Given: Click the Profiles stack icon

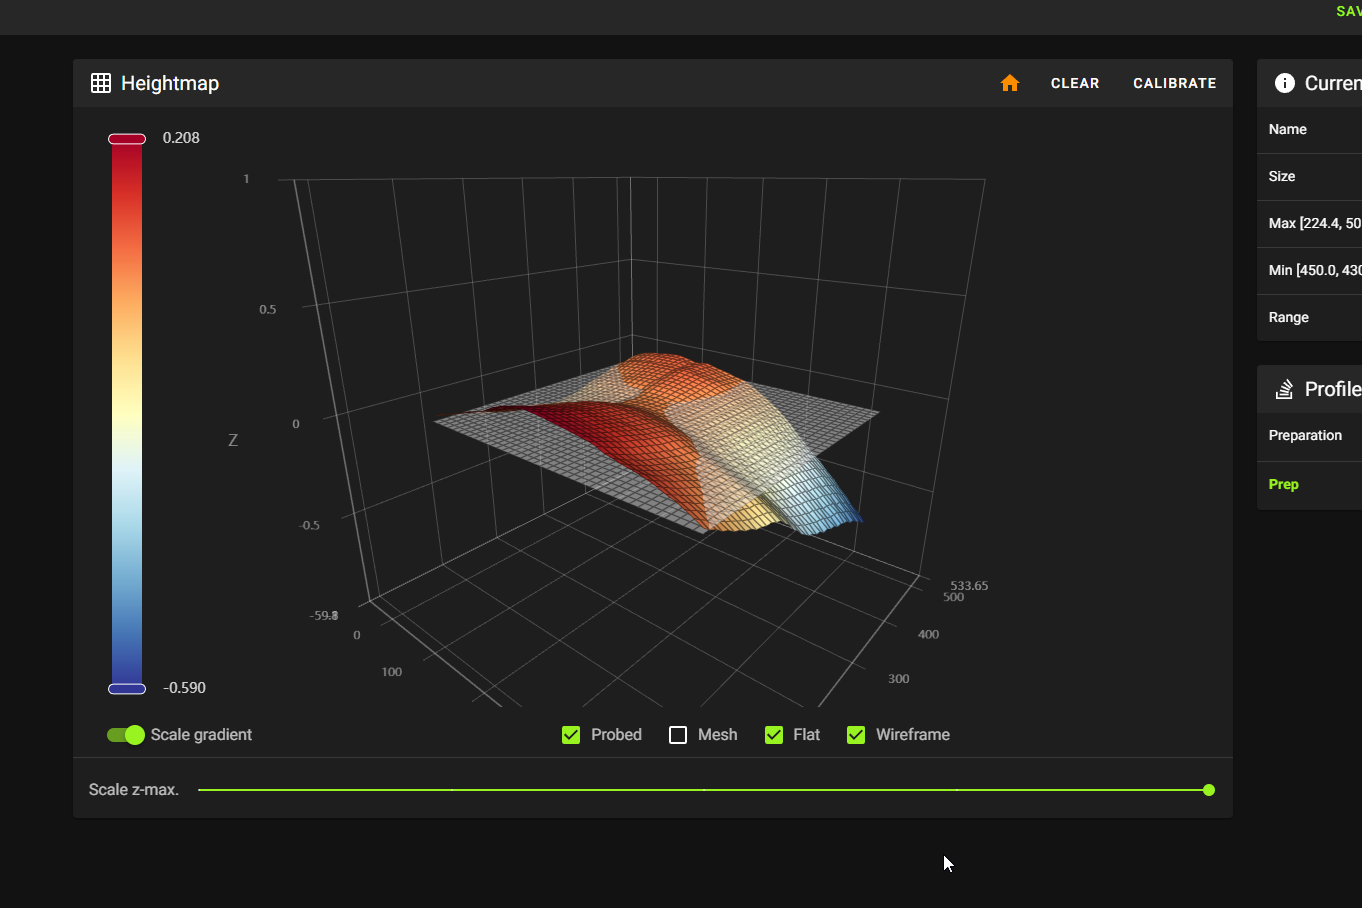Looking at the screenshot, I should [x=1284, y=389].
